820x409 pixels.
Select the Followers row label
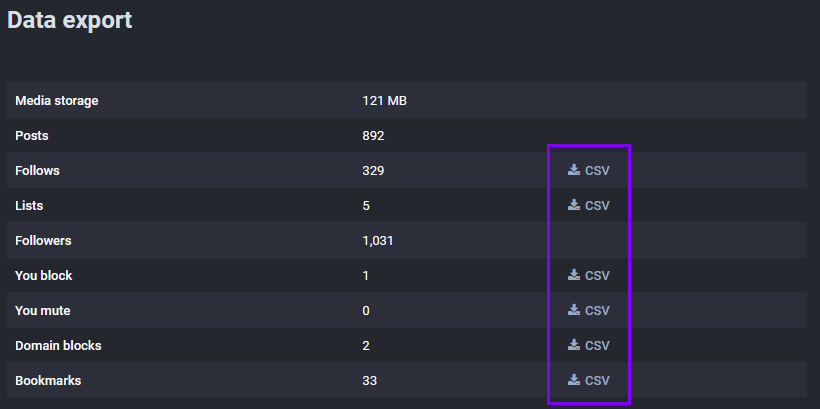43,241
